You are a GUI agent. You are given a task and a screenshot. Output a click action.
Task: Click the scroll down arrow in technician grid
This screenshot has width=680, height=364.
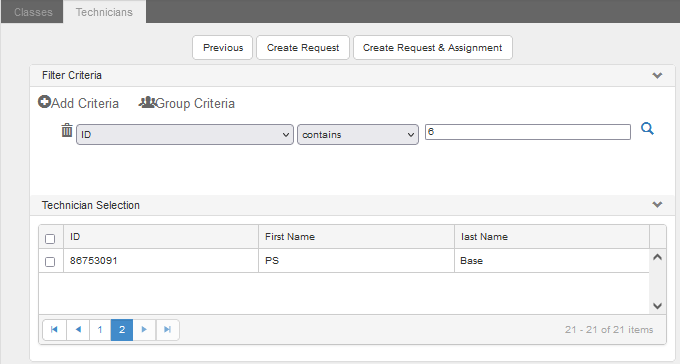point(657,306)
